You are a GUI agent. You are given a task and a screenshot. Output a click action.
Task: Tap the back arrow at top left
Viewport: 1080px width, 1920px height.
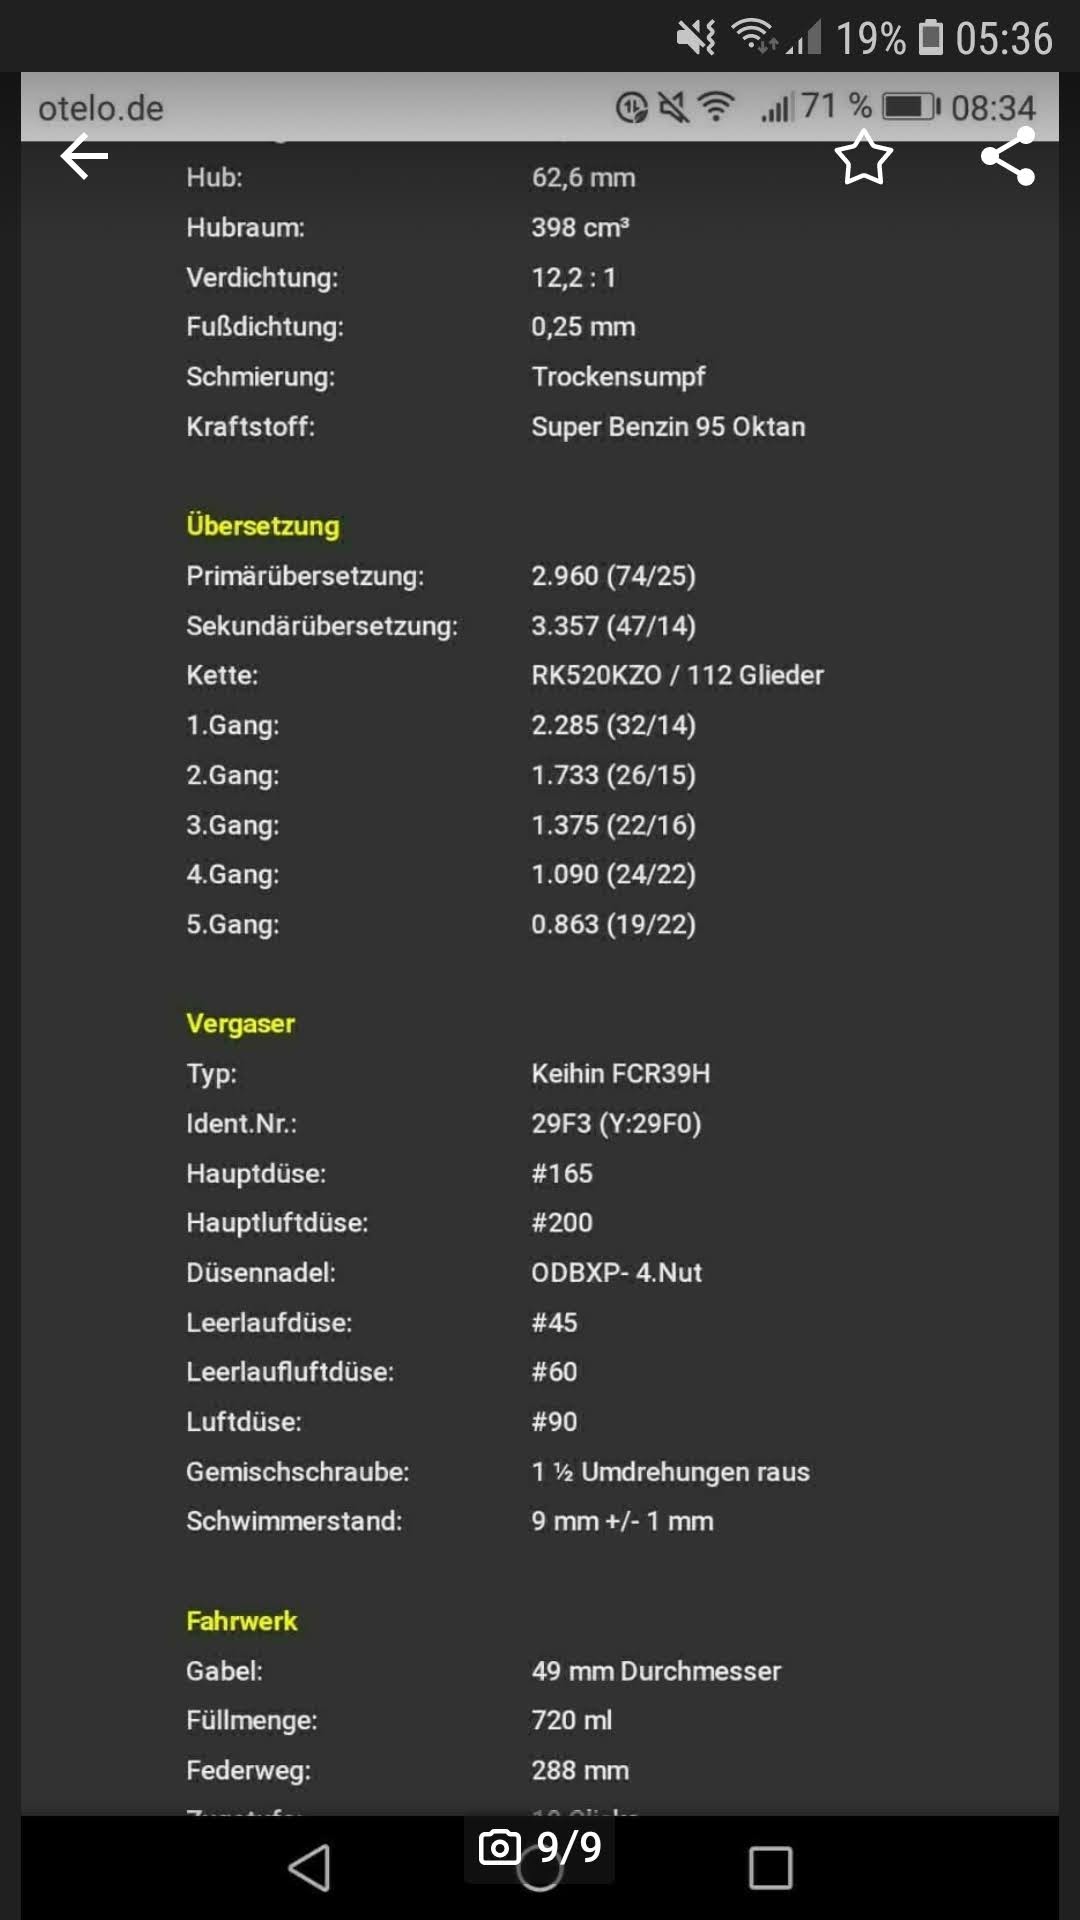coord(85,157)
